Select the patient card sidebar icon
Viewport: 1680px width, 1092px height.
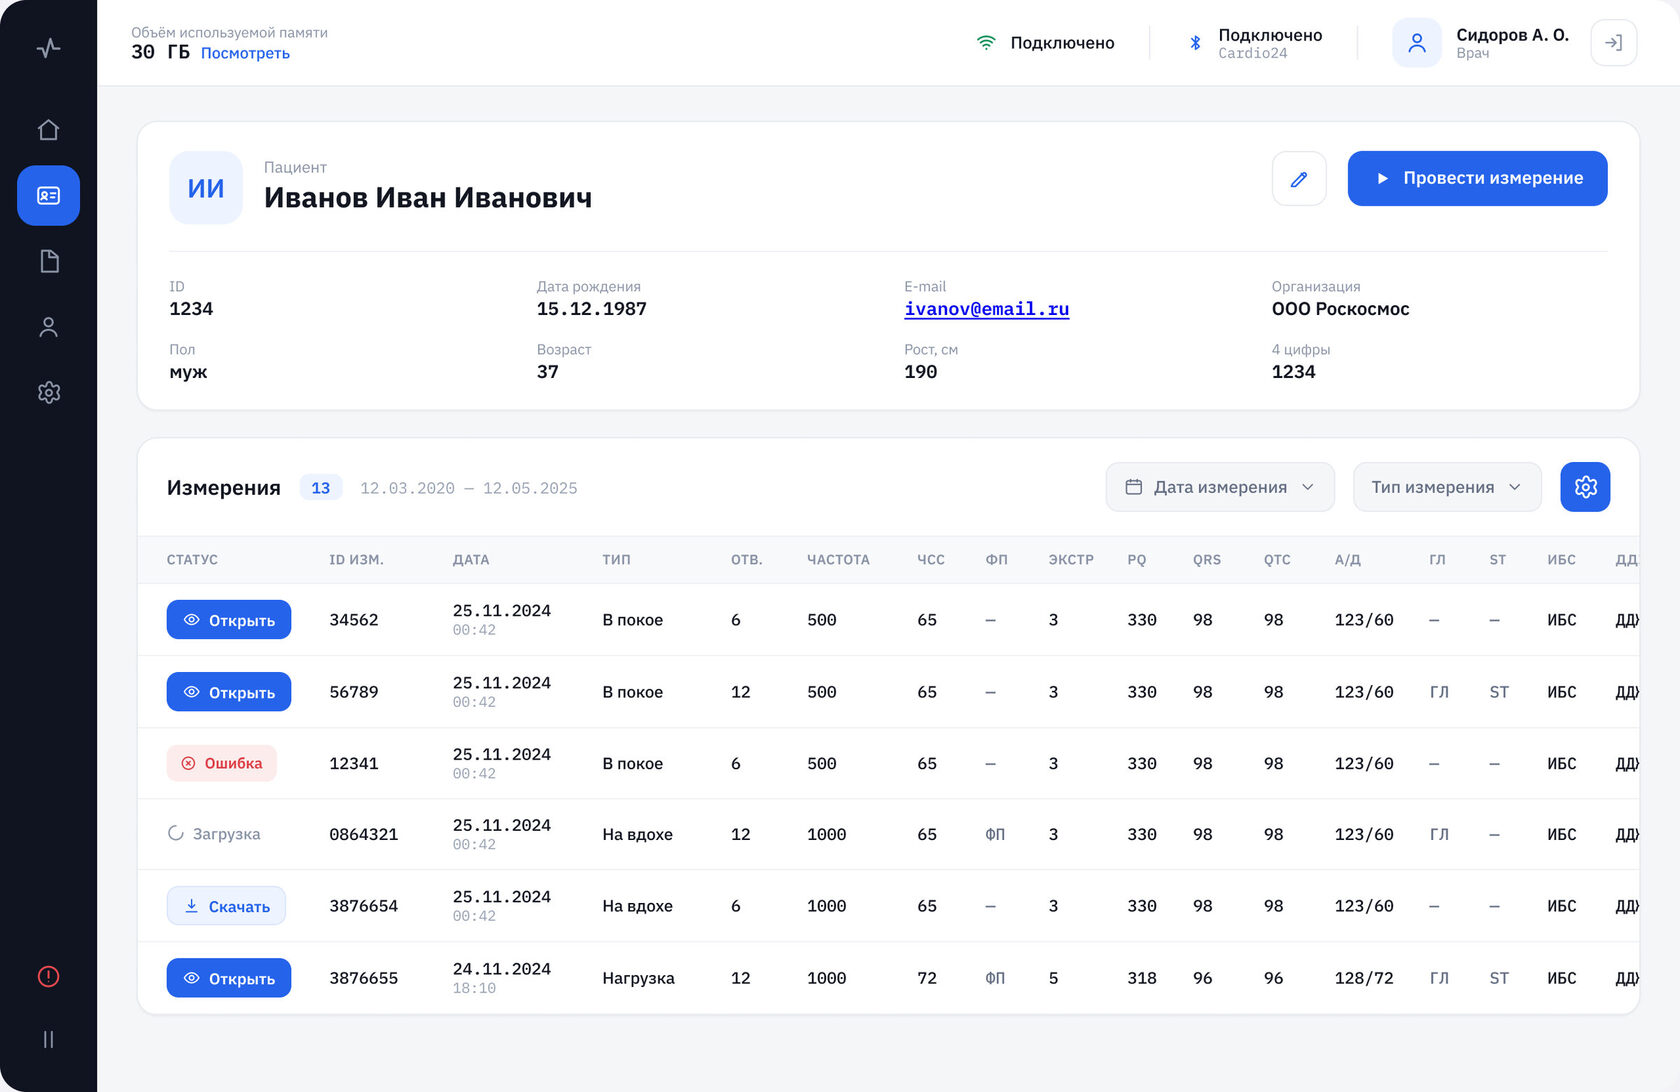pos(48,195)
